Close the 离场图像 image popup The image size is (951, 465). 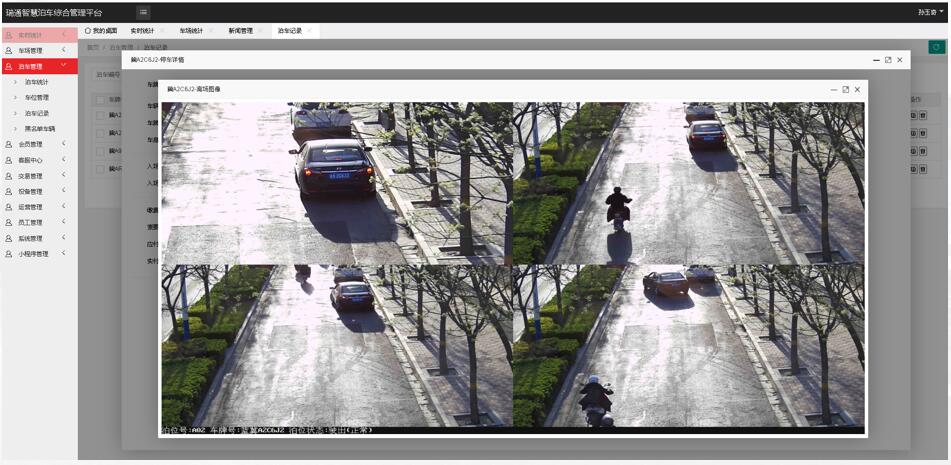pyautogui.click(x=857, y=89)
